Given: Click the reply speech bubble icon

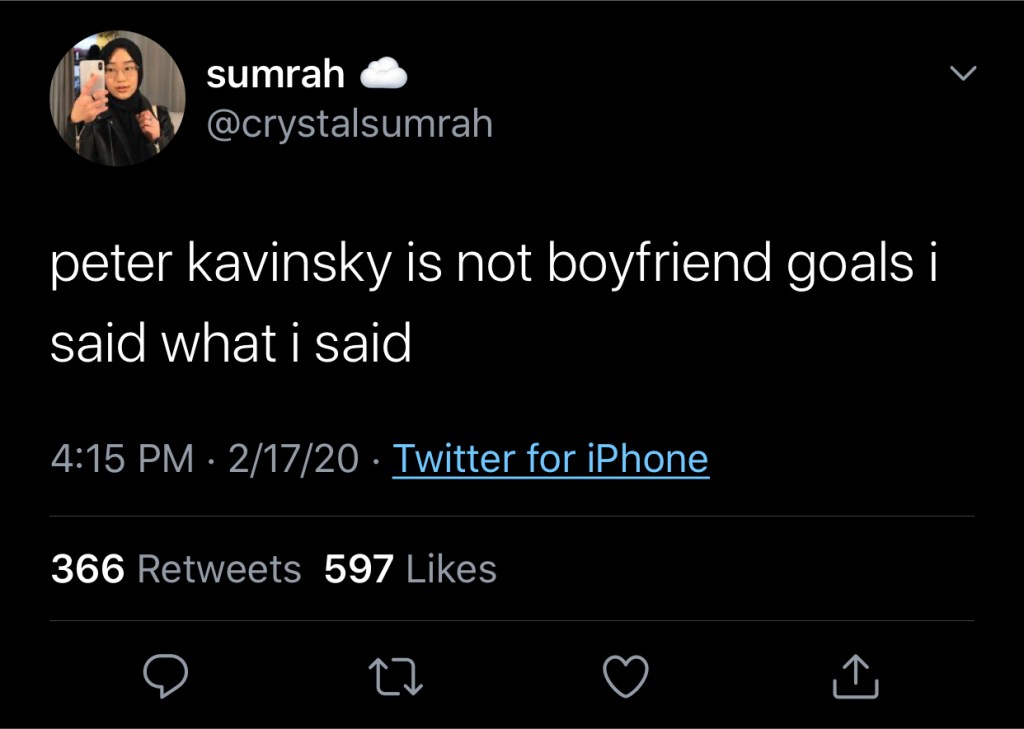Looking at the screenshot, I should (166, 676).
